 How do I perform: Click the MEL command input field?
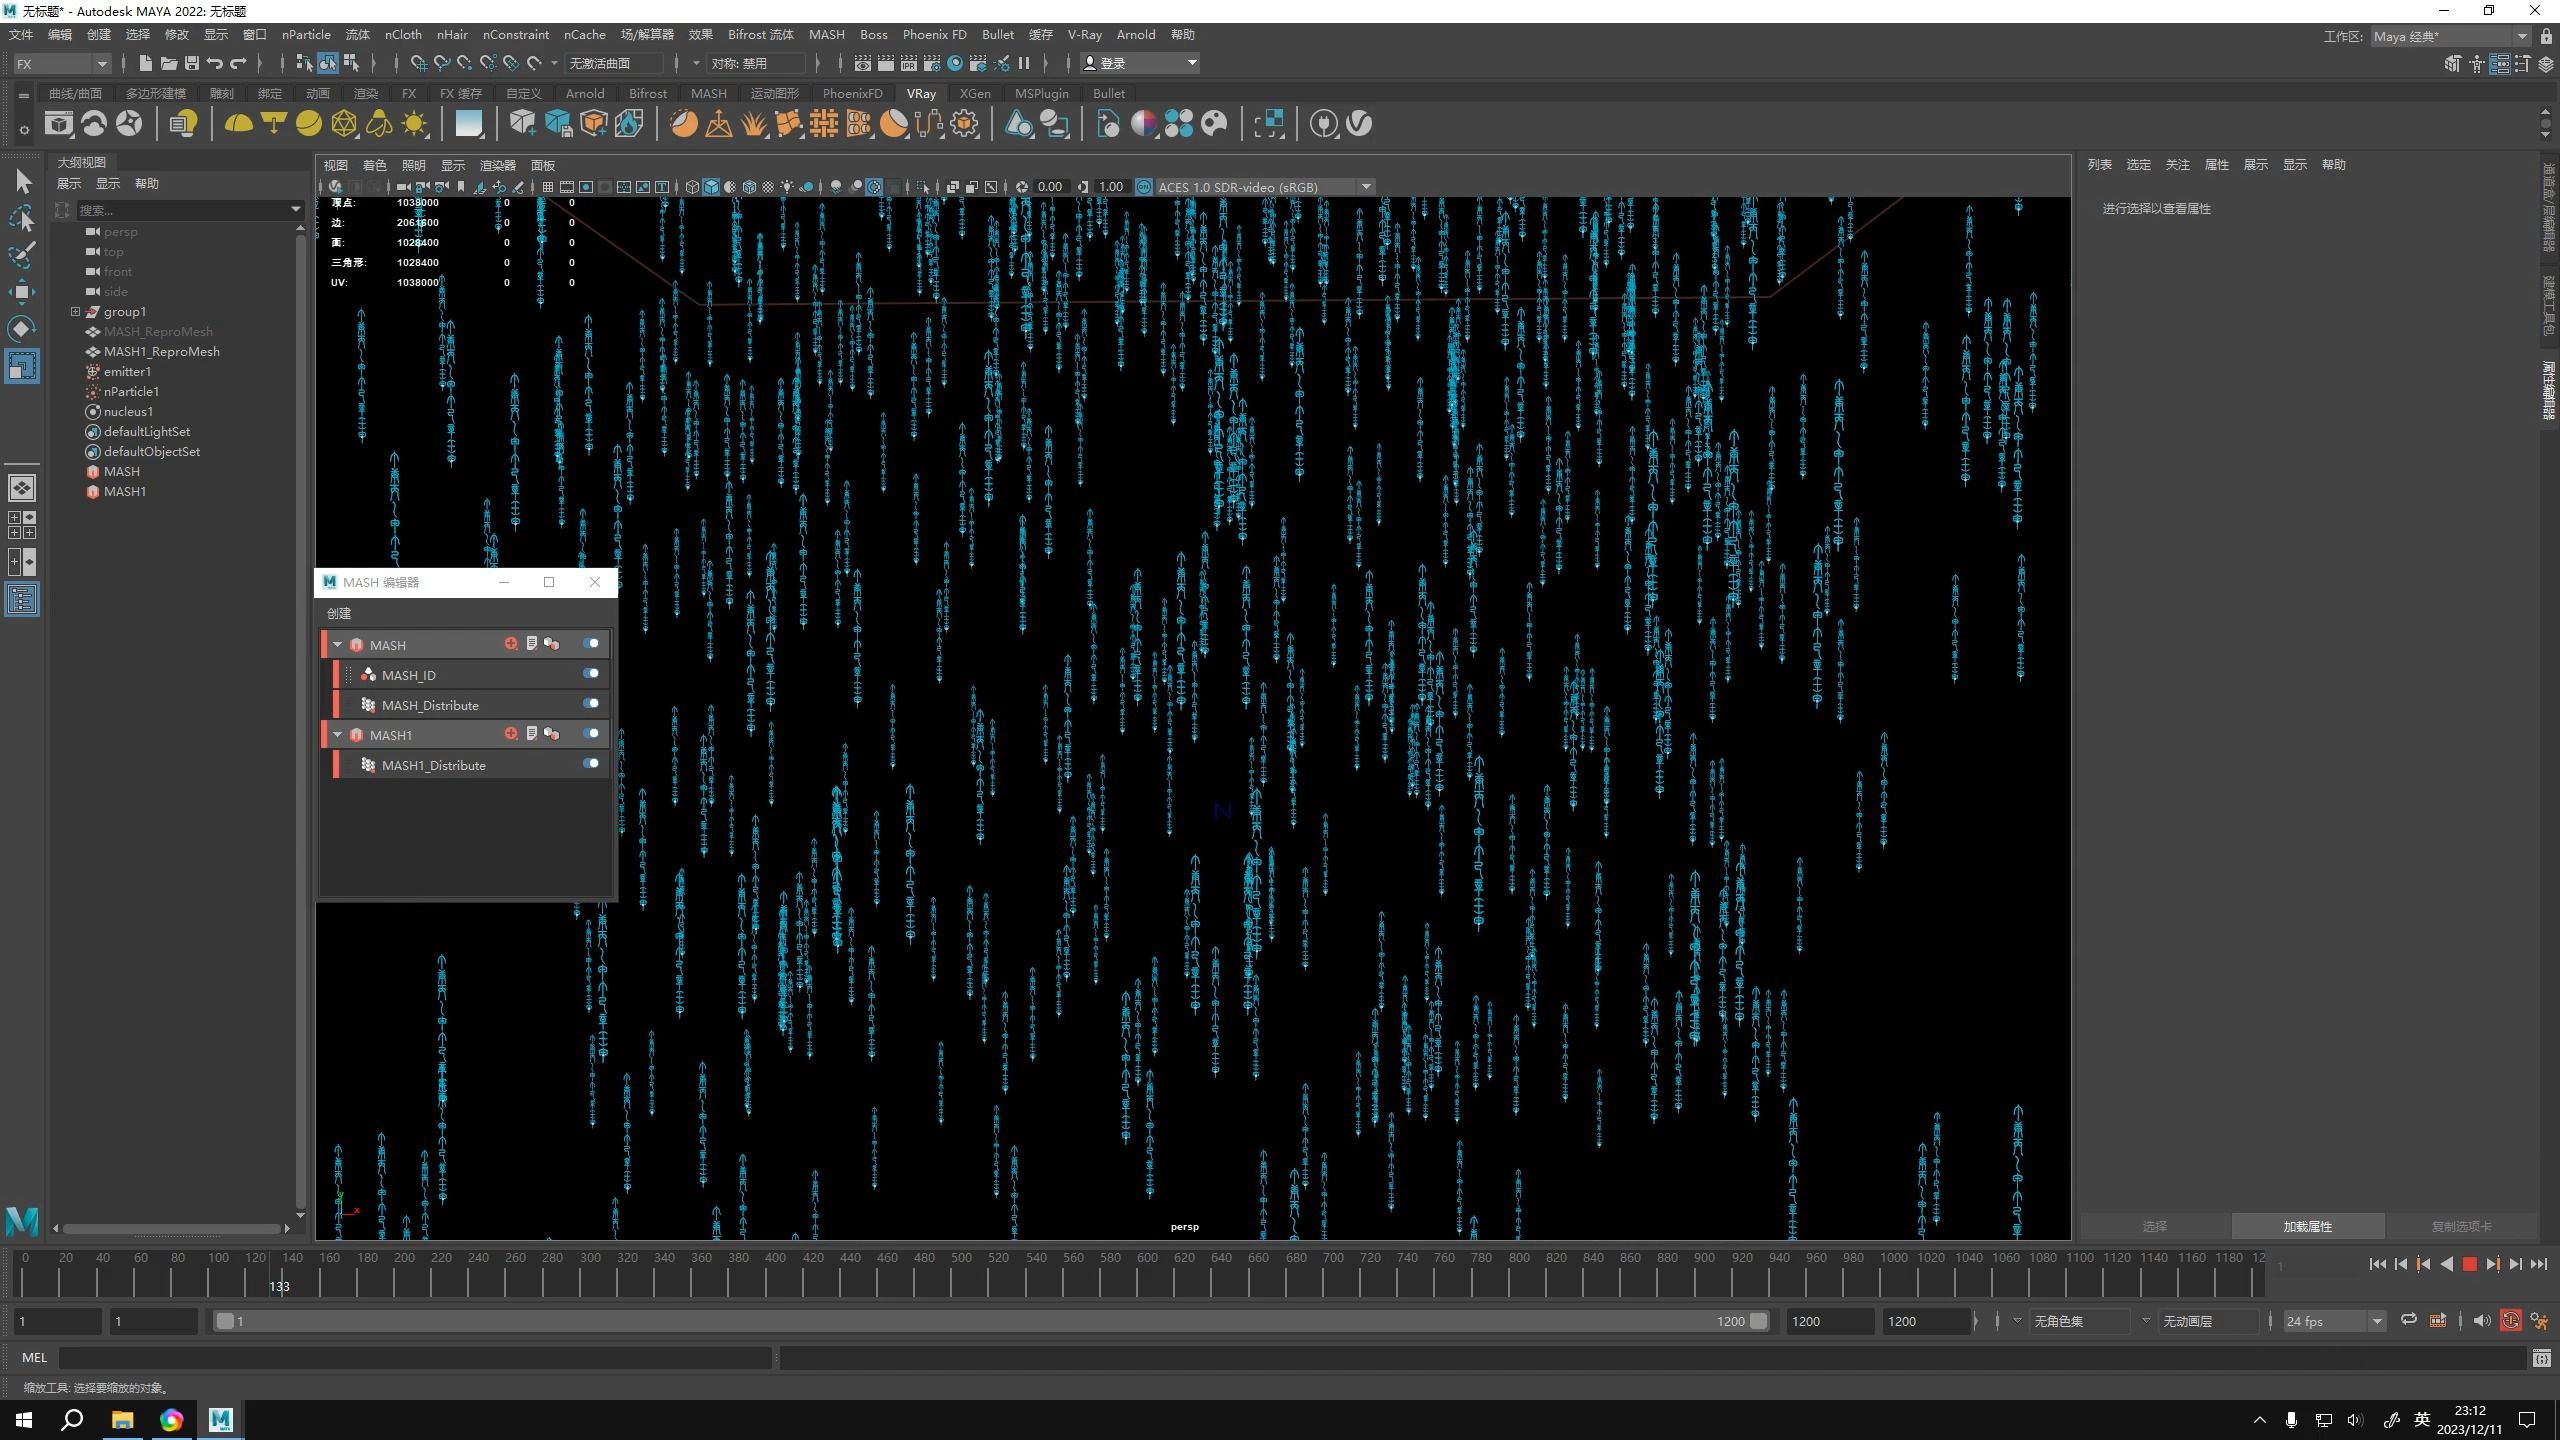(415, 1357)
